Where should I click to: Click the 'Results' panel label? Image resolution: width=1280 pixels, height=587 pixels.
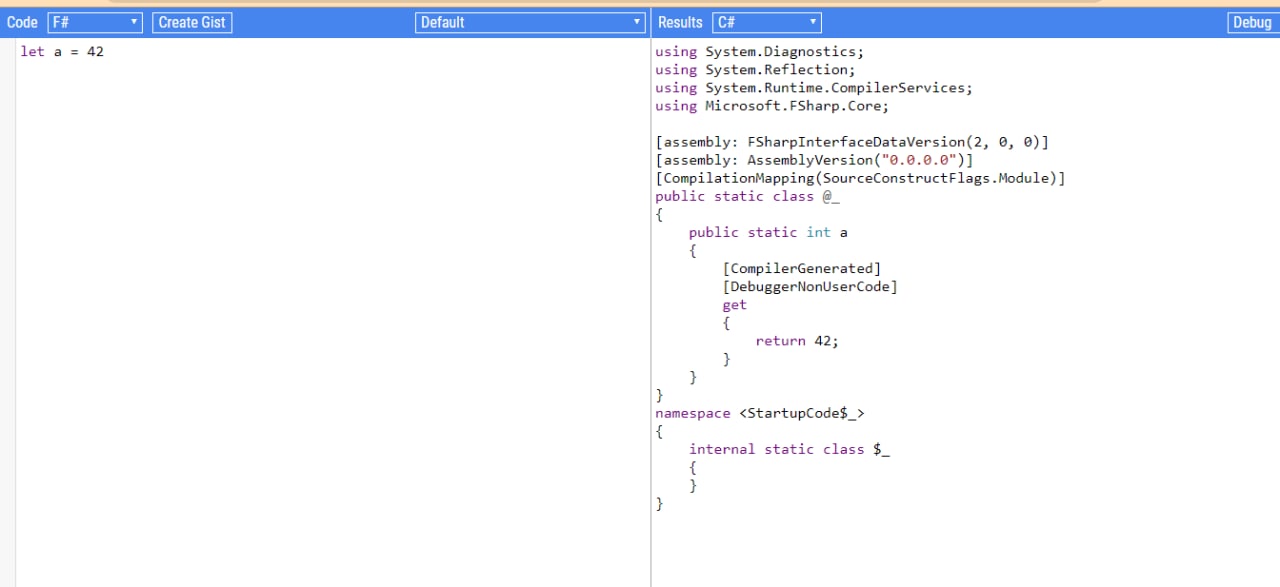click(x=680, y=22)
